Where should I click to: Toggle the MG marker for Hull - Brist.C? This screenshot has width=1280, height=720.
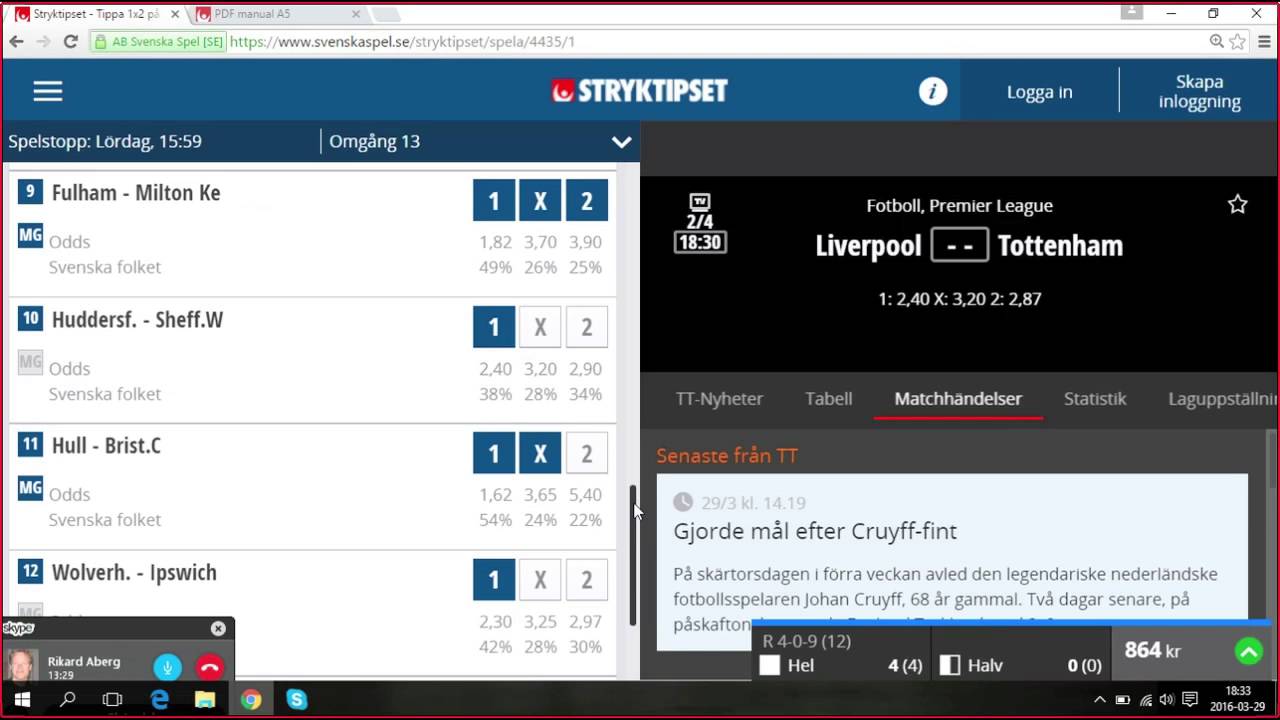click(31, 487)
